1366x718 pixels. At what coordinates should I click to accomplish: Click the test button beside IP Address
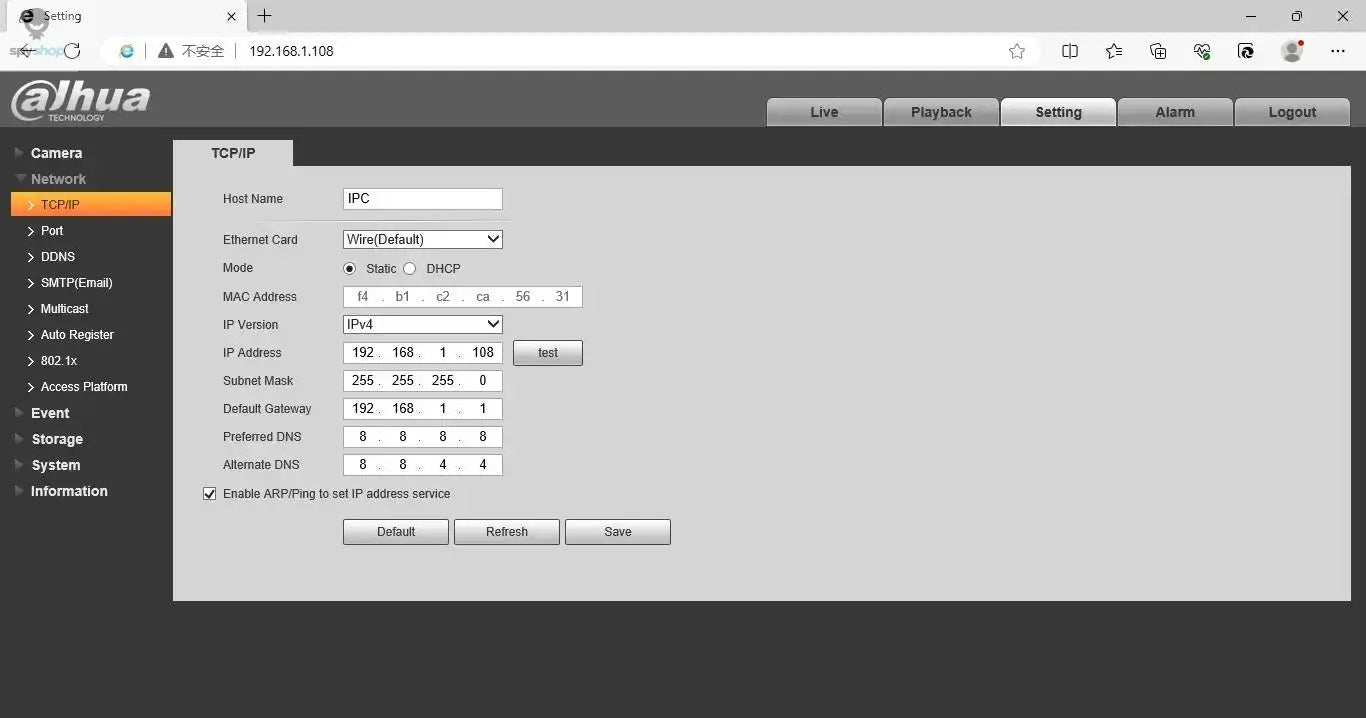pyautogui.click(x=547, y=353)
